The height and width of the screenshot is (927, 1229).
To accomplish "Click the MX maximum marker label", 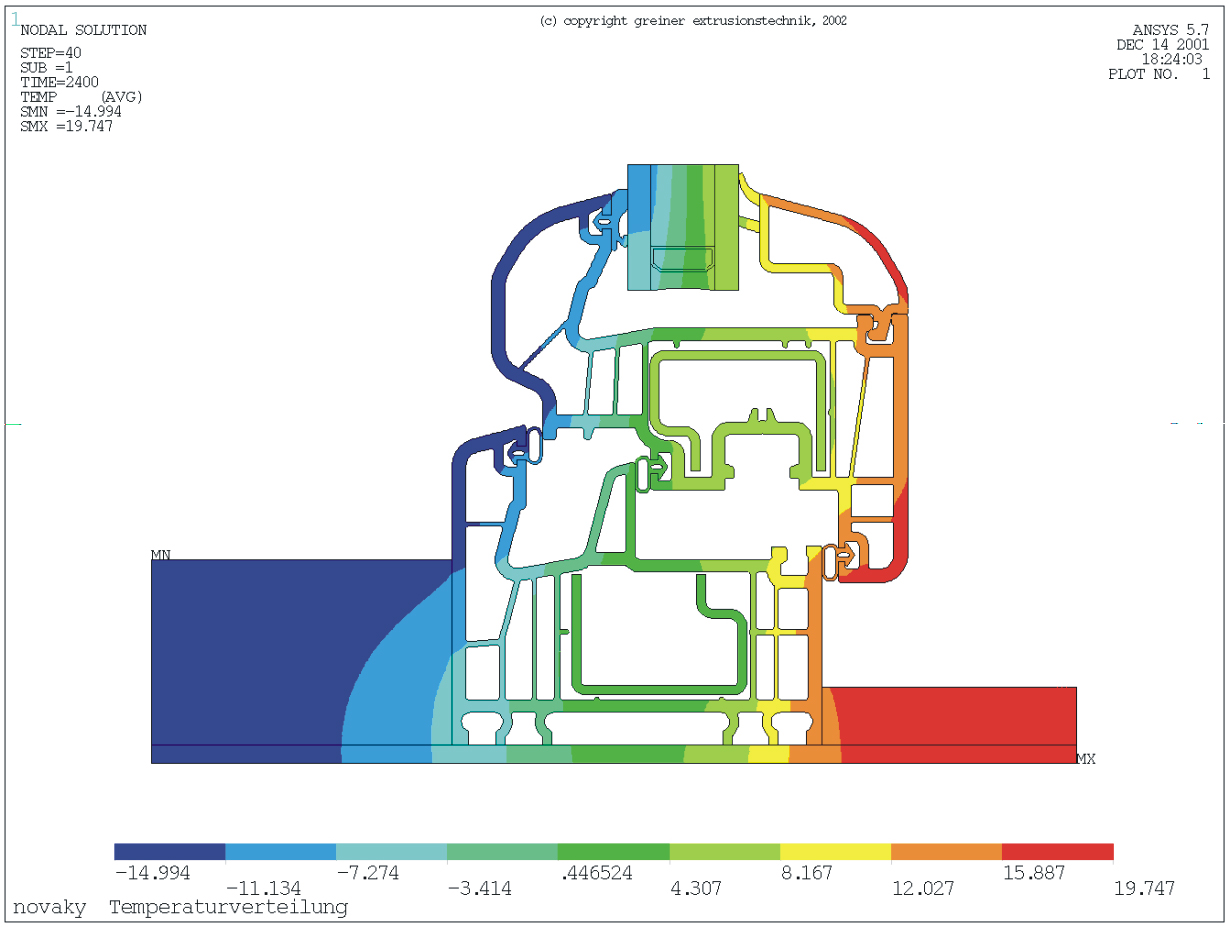I will [1086, 759].
